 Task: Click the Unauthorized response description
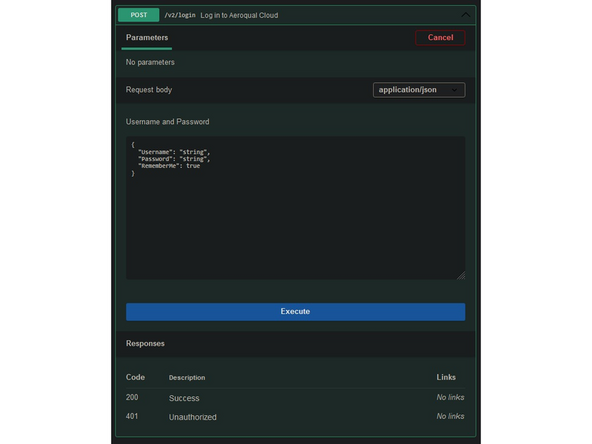pos(193,417)
